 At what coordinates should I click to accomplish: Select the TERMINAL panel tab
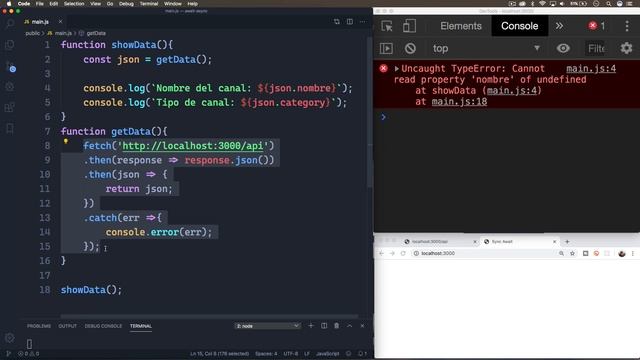point(141,326)
